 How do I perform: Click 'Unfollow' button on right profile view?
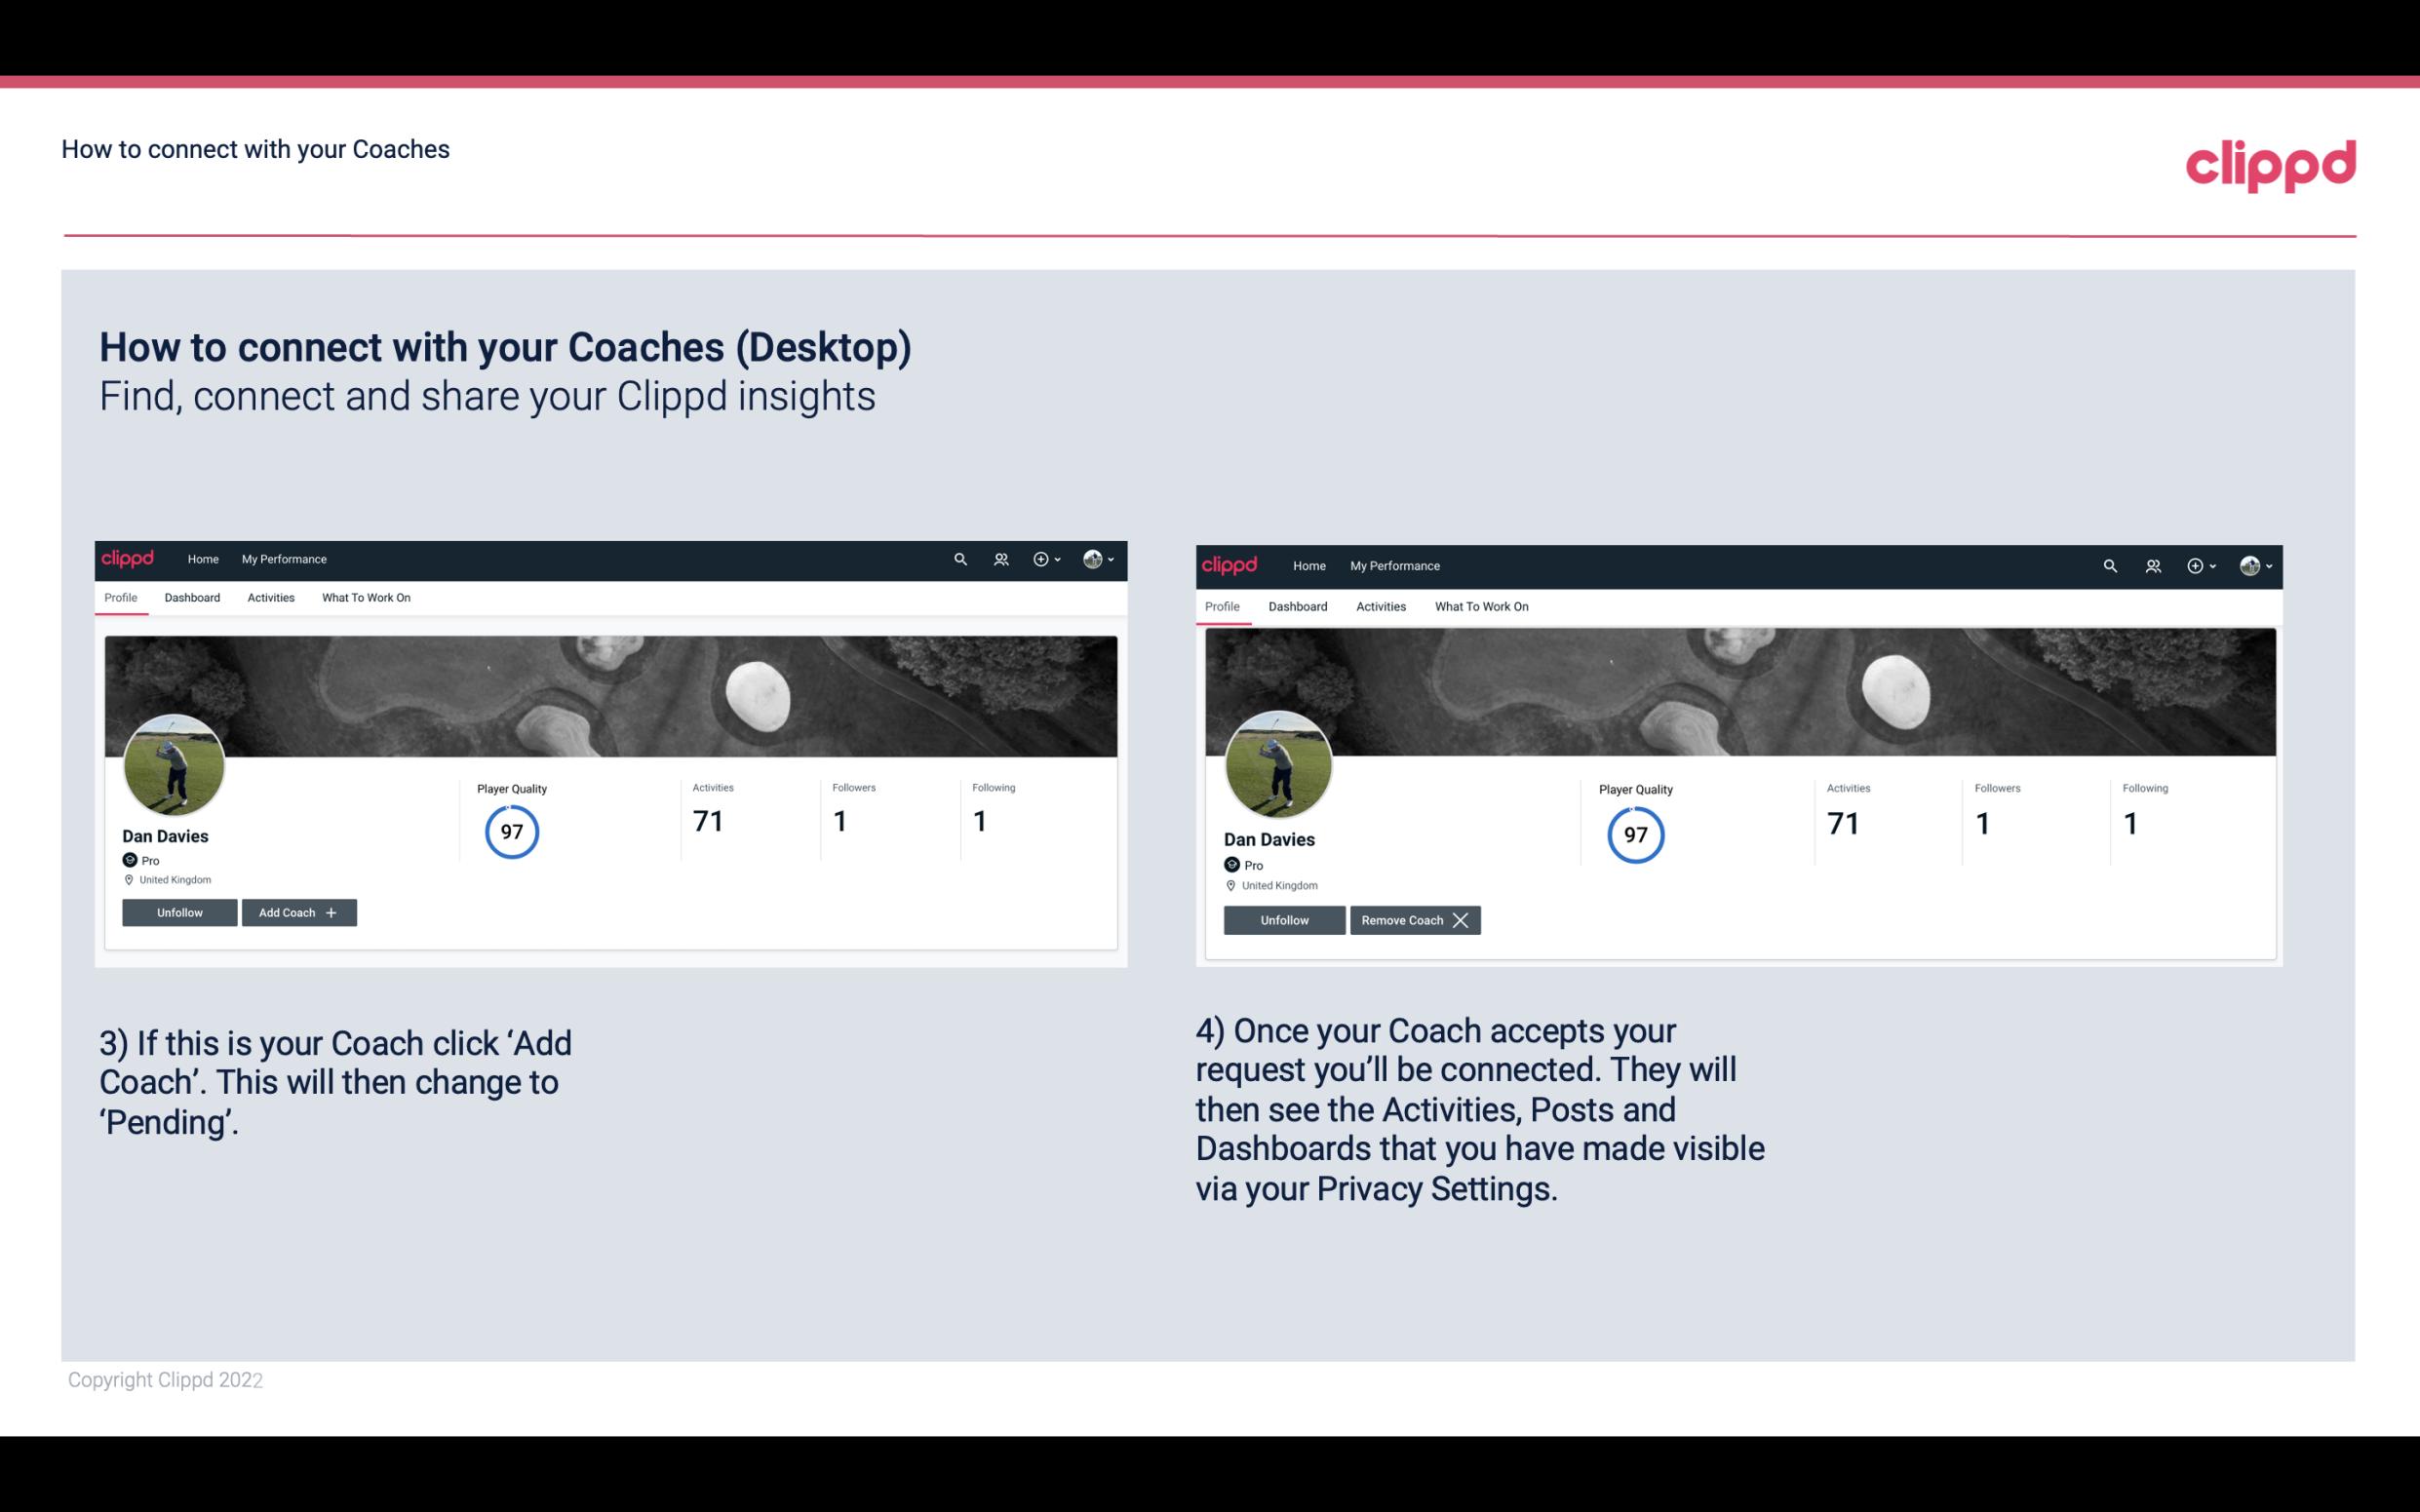[x=1282, y=919]
